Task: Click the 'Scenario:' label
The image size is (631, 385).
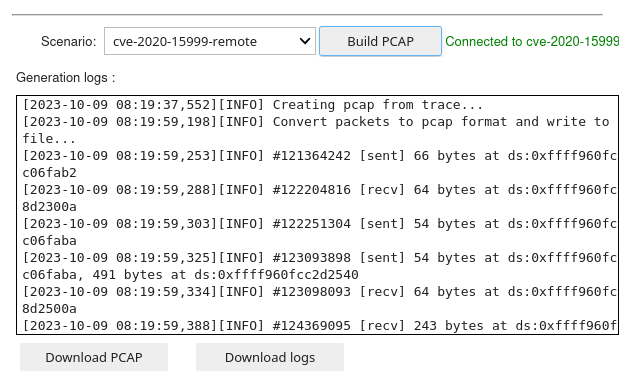Action: pos(68,41)
